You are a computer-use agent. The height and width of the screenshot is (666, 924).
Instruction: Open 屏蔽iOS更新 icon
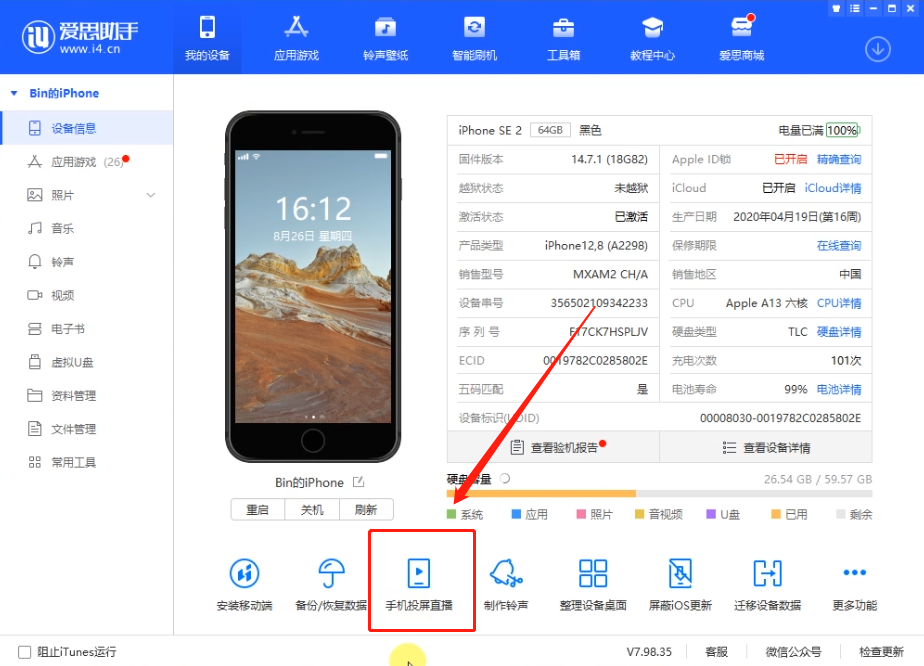tap(681, 573)
